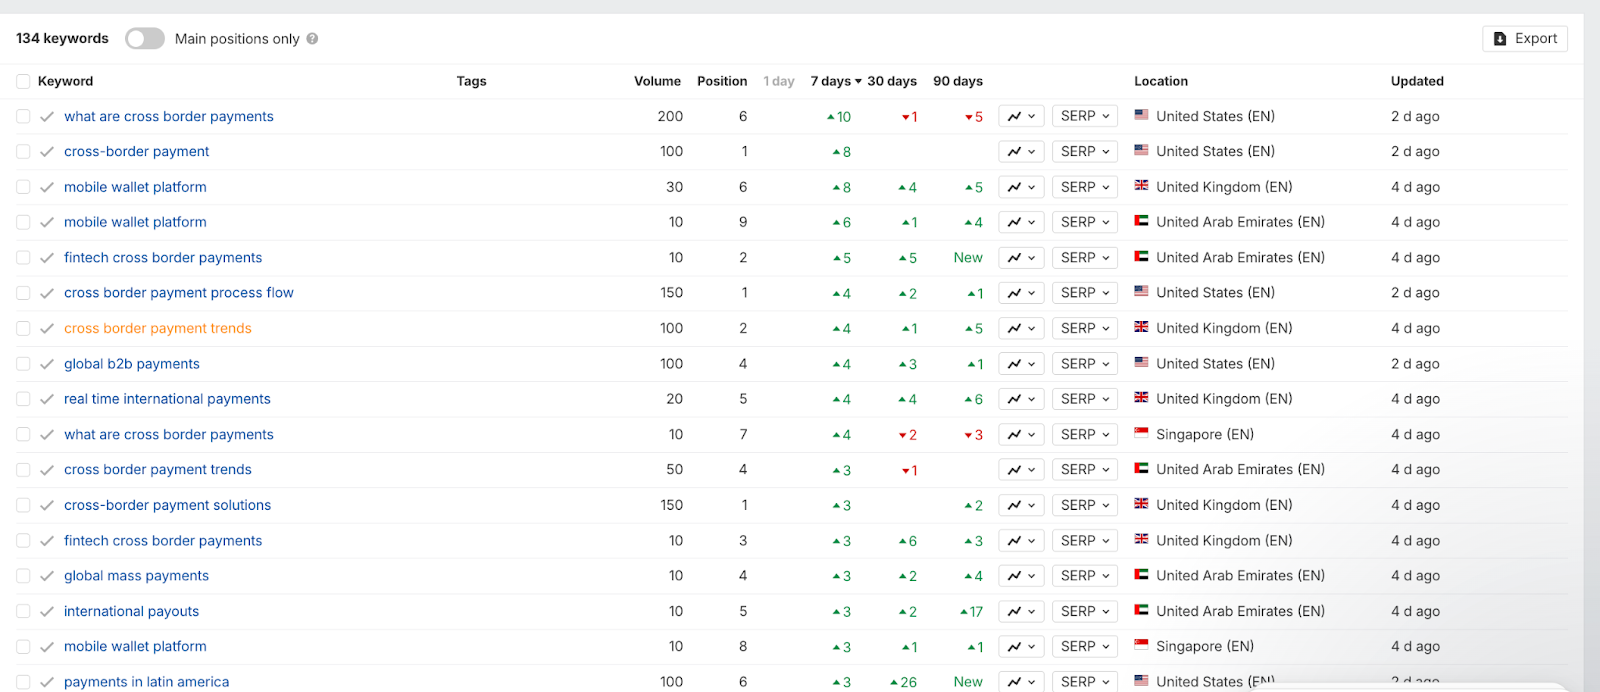This screenshot has width=1600, height=692.
Task: Open SERP dropdown for cross border payment process flow
Action: coord(1085,293)
